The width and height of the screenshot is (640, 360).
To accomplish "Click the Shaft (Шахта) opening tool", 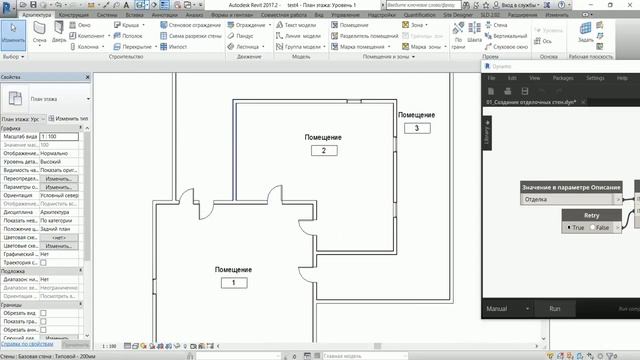I will [474, 32].
